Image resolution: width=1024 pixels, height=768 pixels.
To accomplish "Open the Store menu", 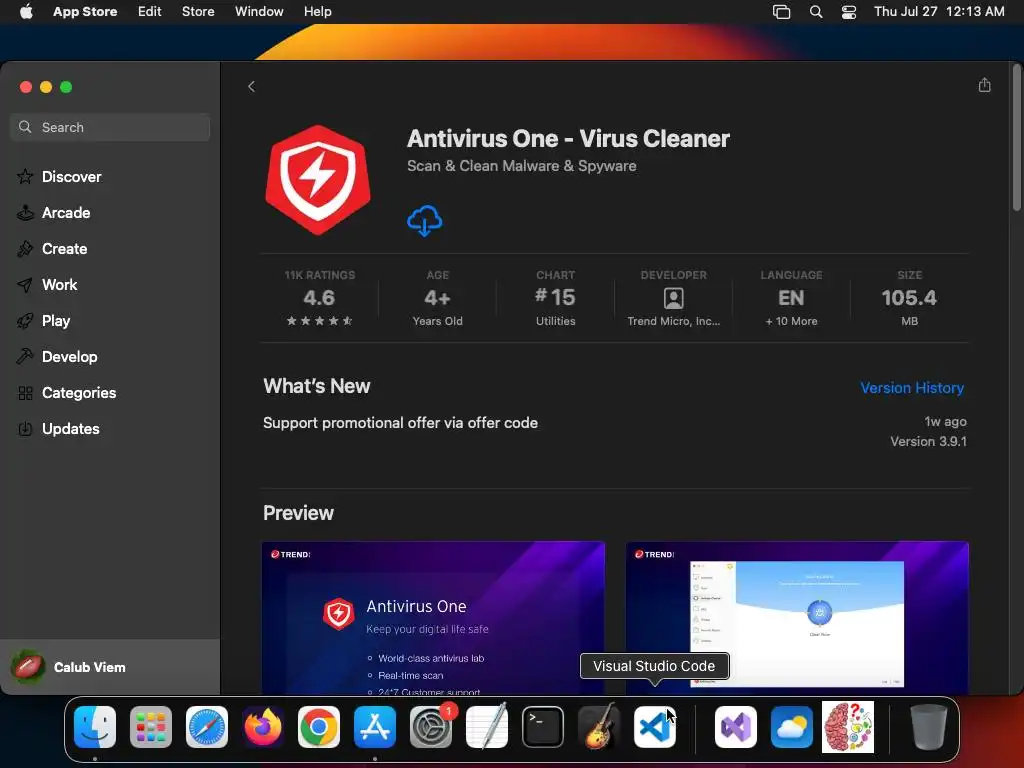I will point(198,12).
